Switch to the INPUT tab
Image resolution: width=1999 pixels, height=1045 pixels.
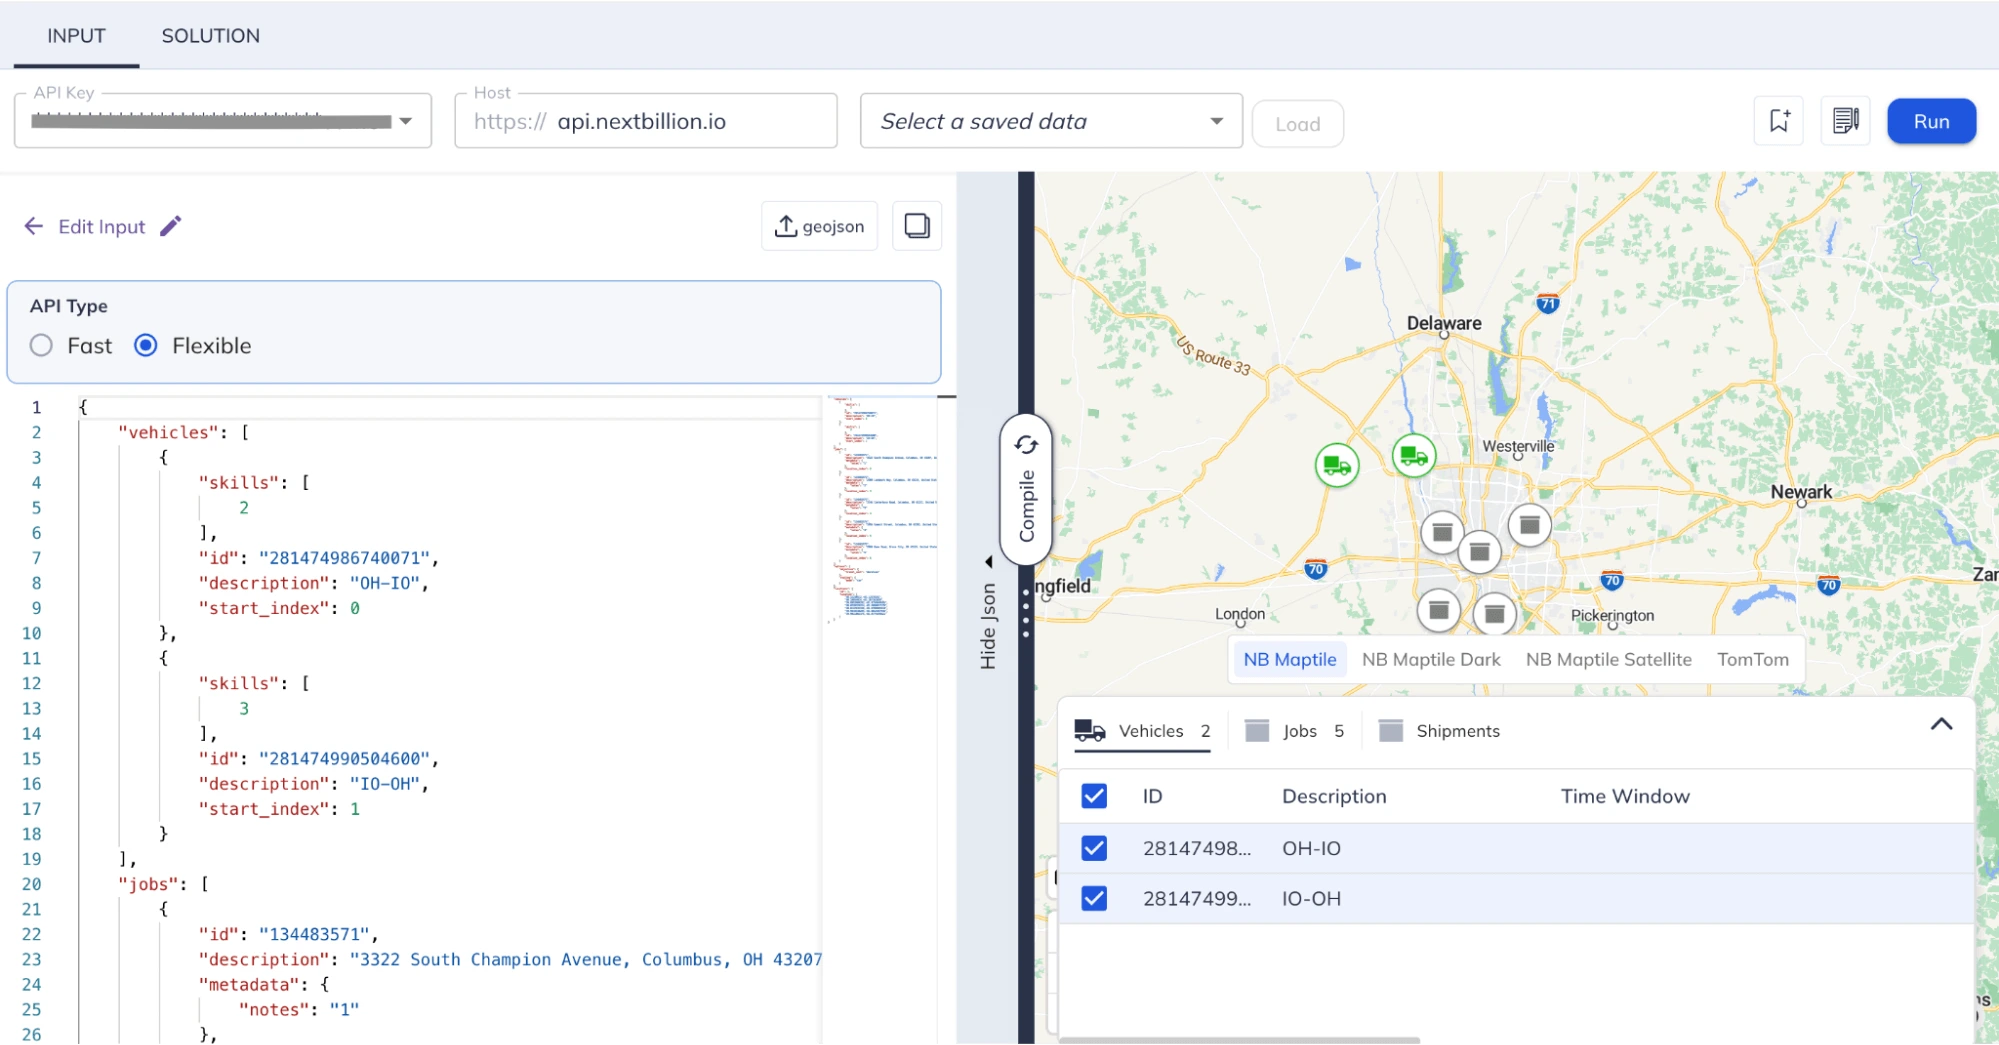(76, 35)
